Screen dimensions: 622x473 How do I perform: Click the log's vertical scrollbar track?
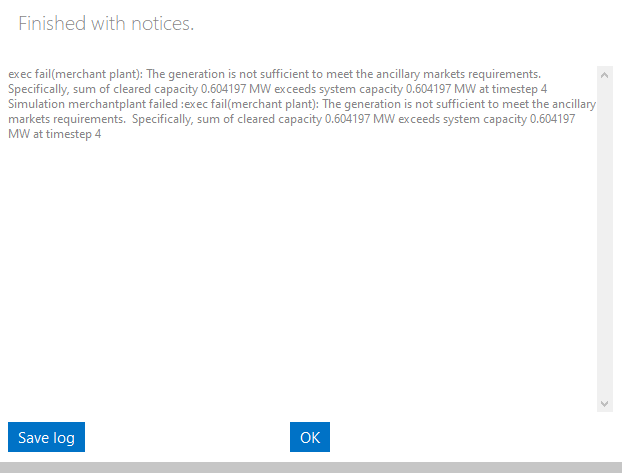[x=604, y=240]
